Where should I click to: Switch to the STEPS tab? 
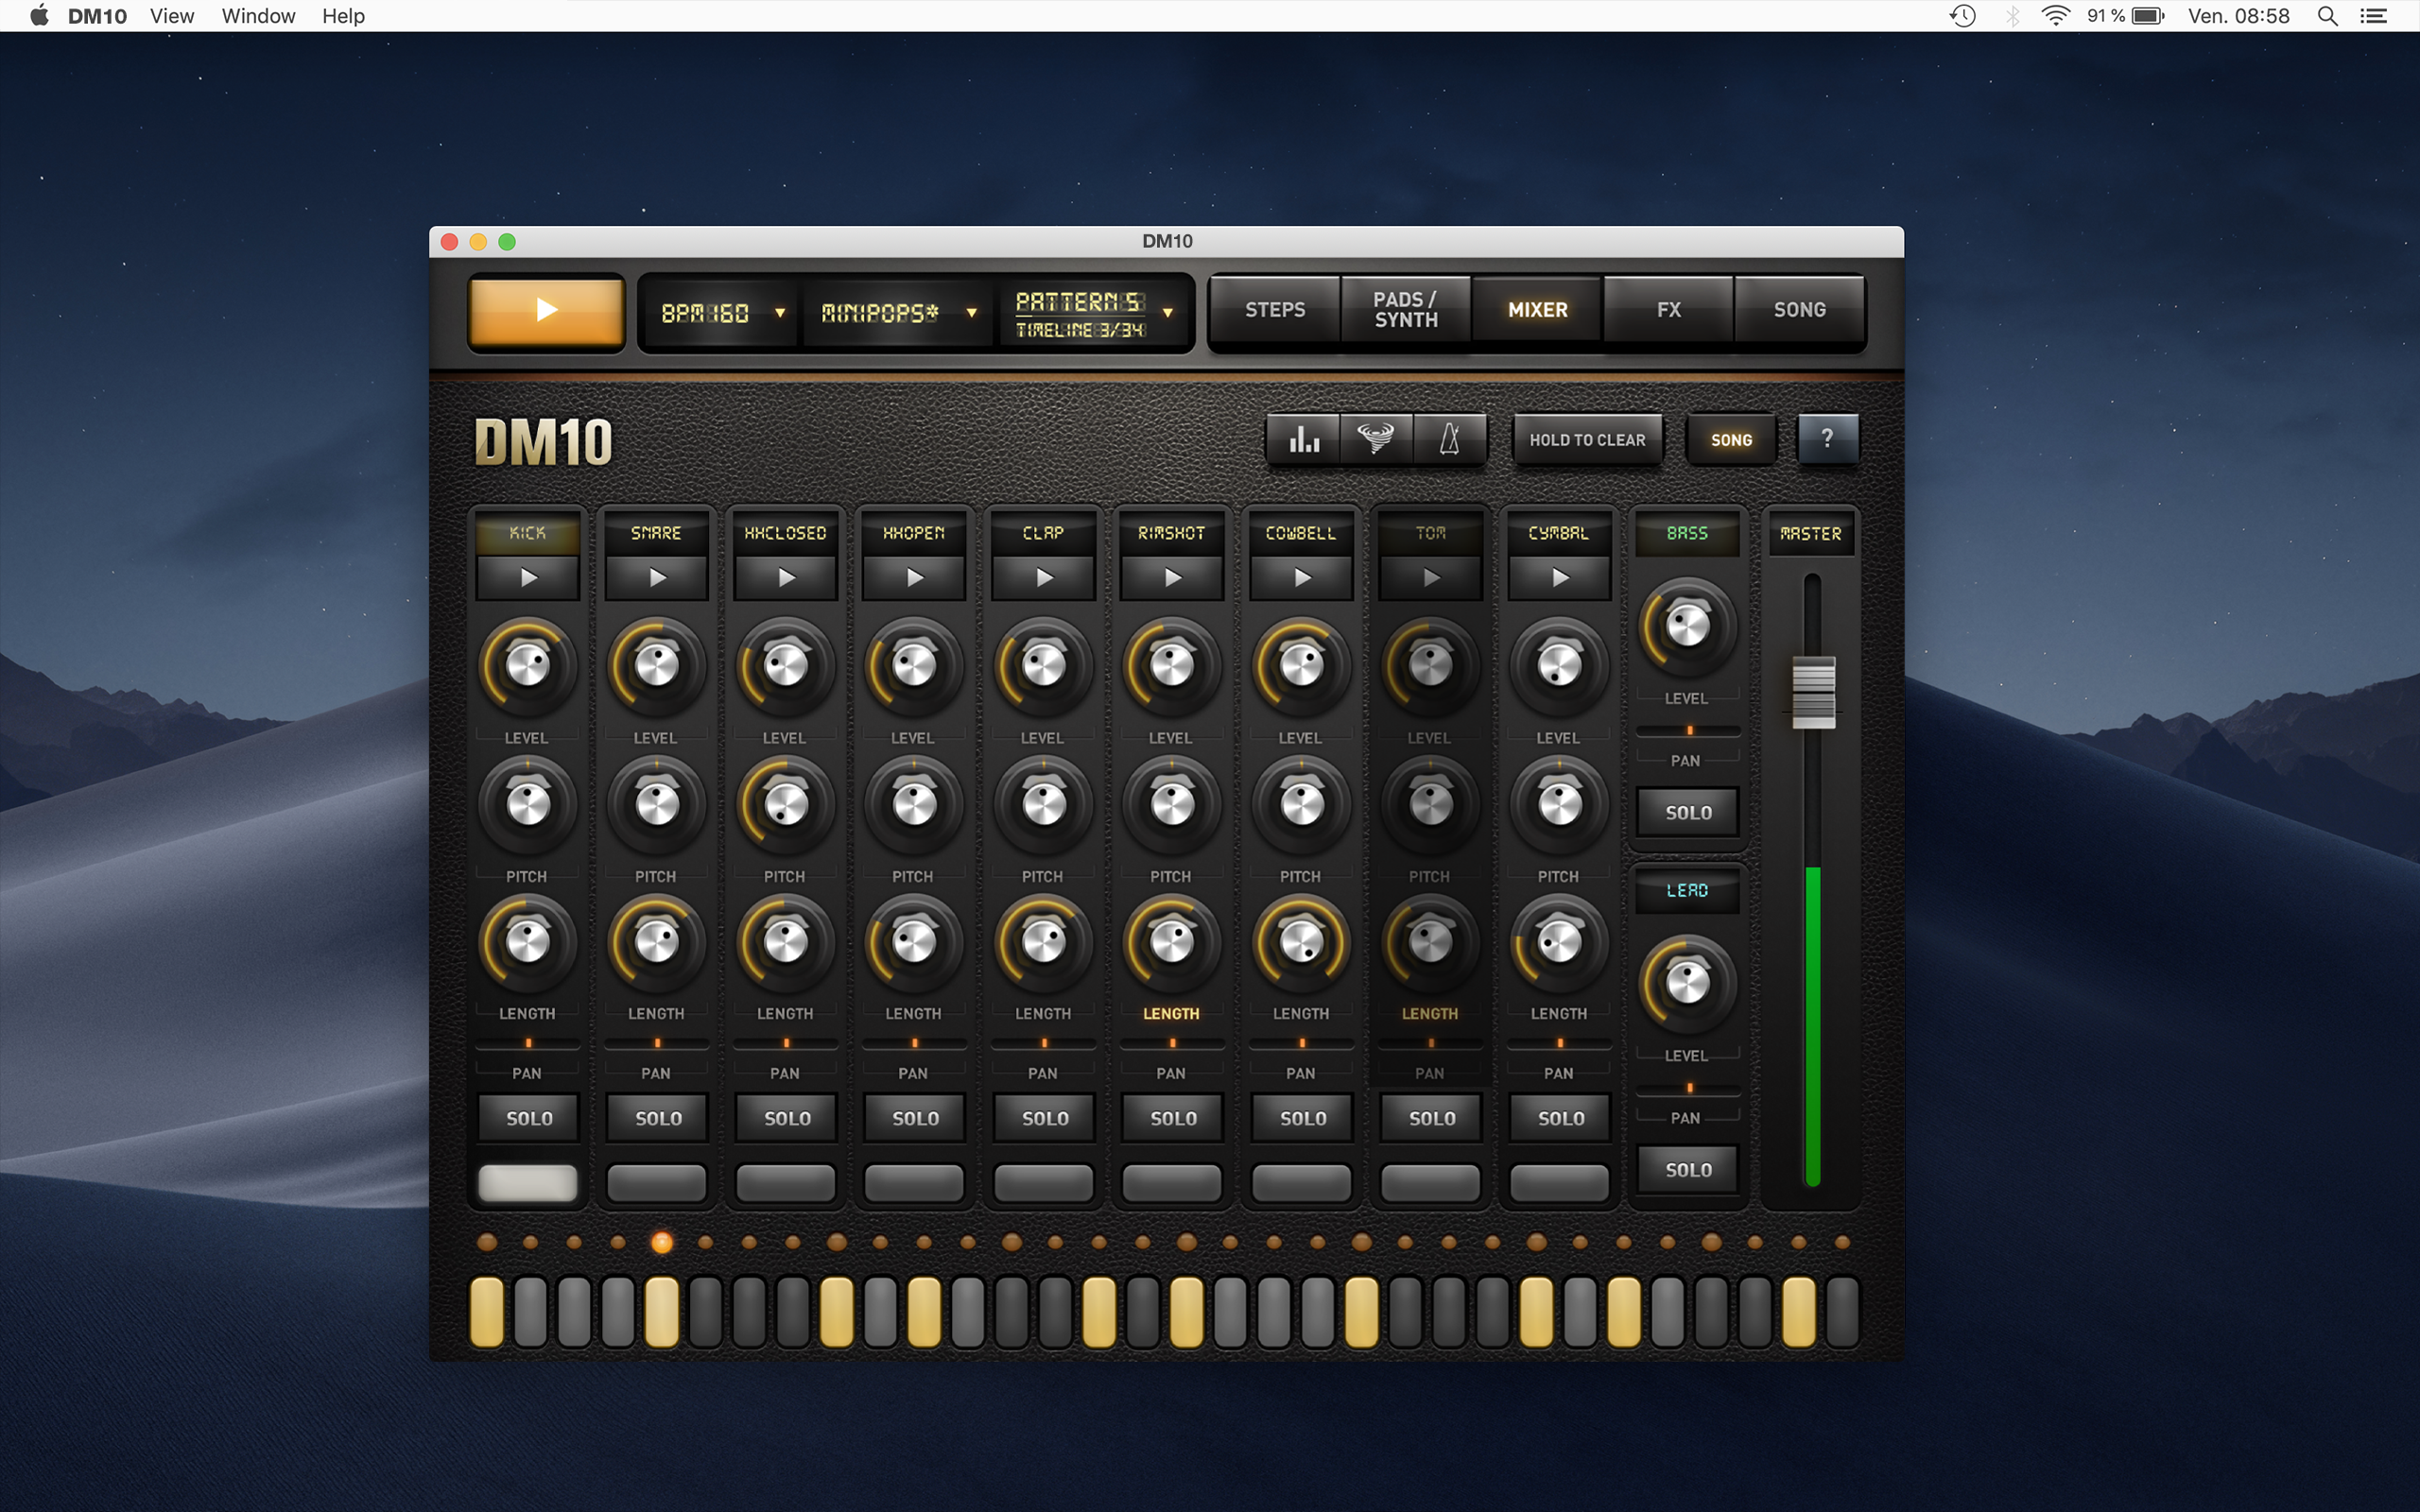1275,310
